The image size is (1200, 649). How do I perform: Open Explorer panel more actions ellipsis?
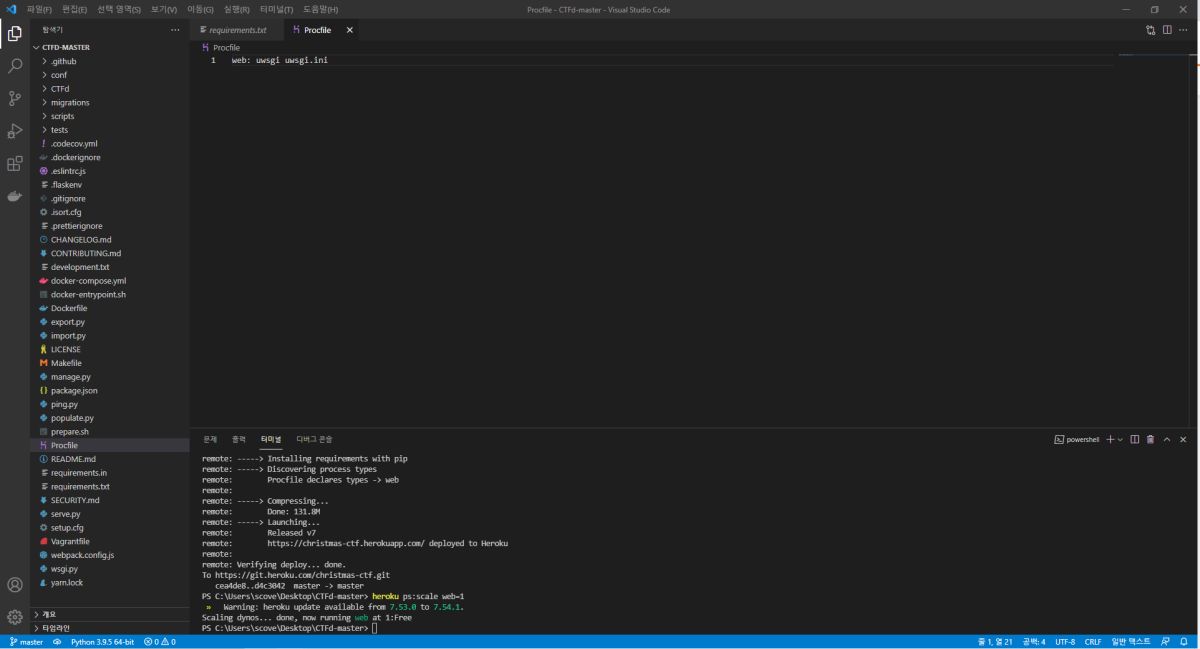[x=176, y=30]
